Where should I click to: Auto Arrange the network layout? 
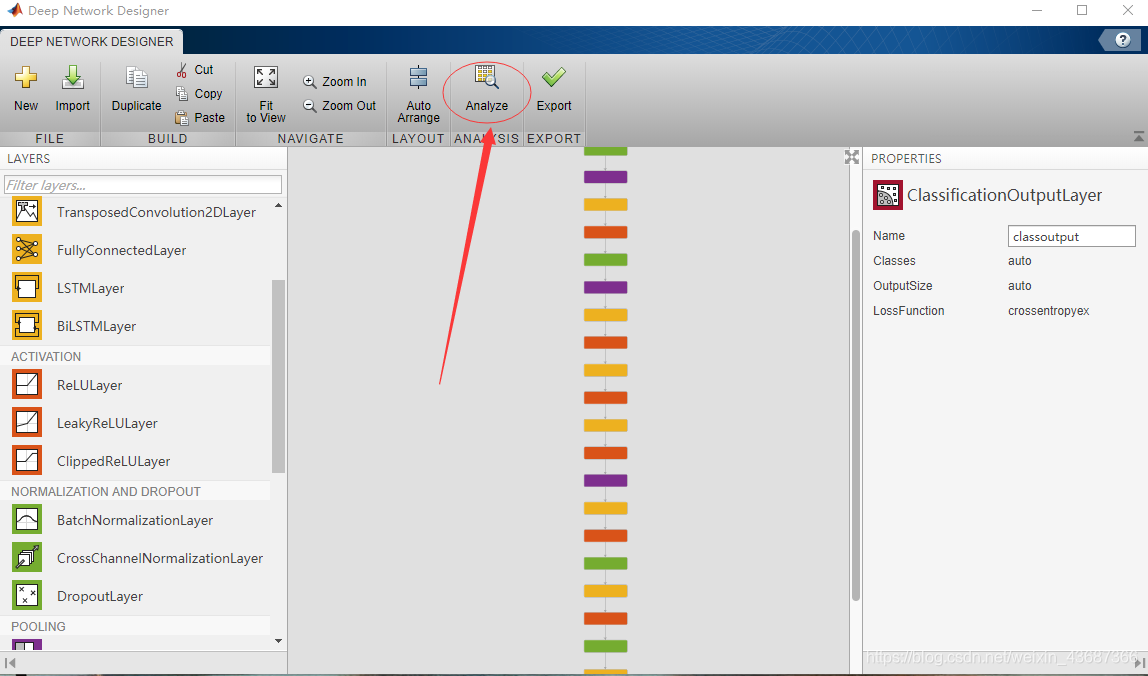point(418,94)
